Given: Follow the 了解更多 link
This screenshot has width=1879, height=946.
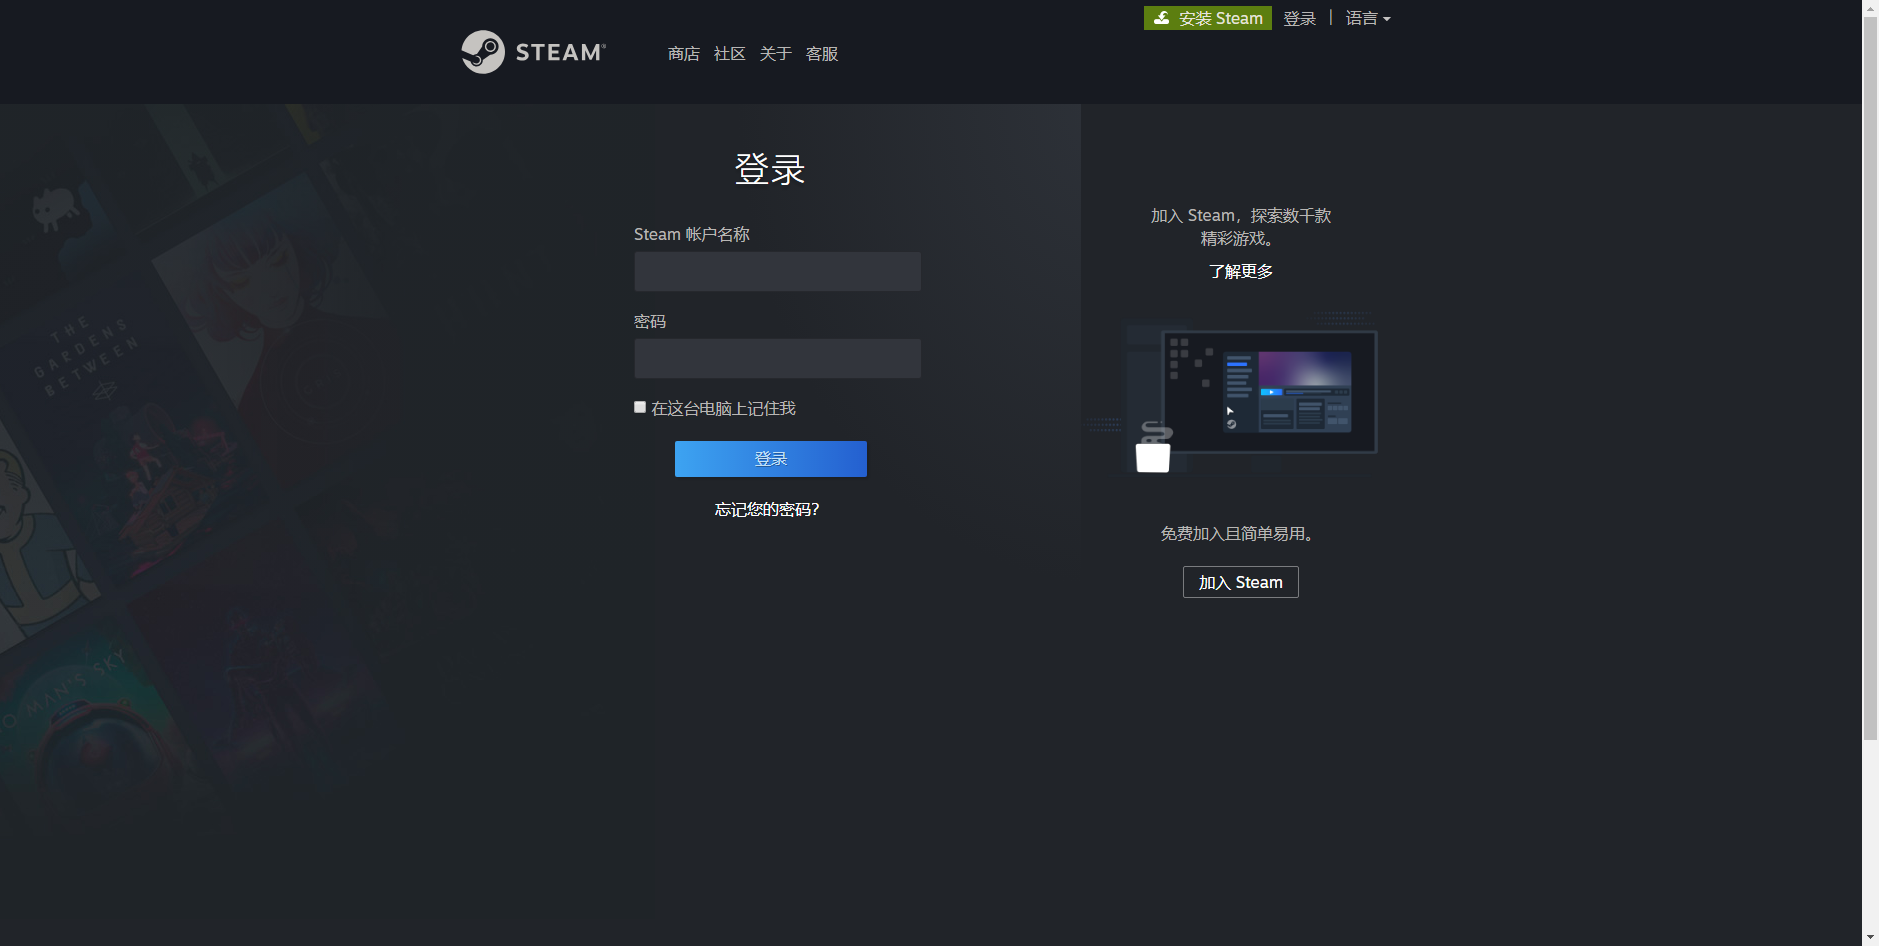Looking at the screenshot, I should point(1240,272).
